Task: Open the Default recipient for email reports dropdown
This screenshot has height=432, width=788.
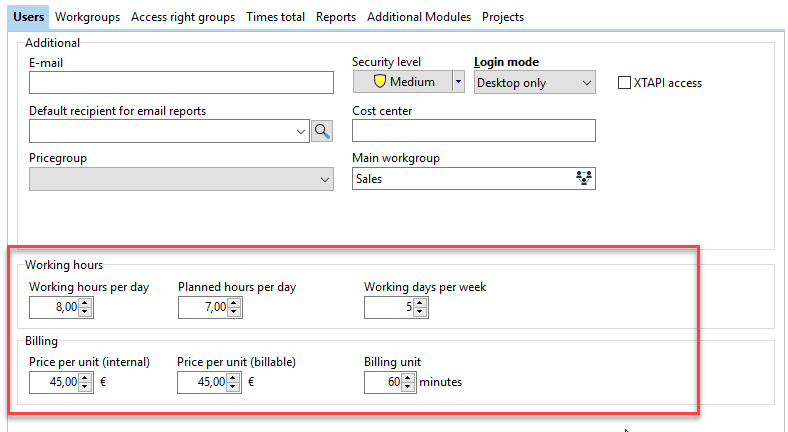Action: click(303, 131)
